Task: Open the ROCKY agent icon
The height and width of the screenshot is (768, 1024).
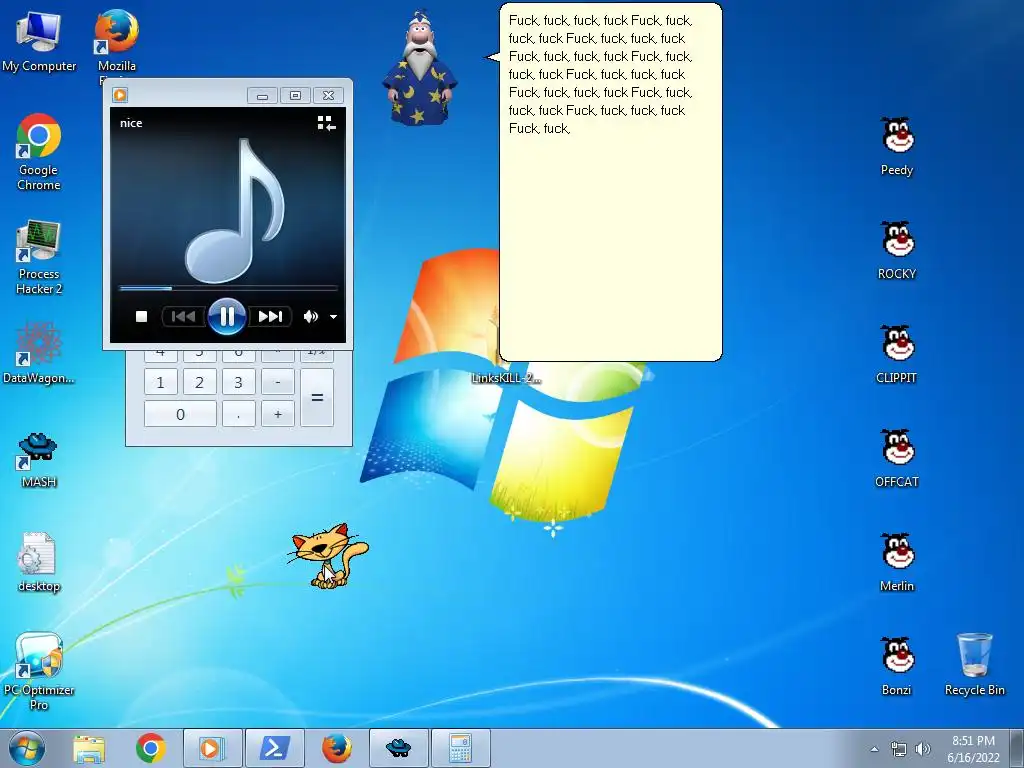Action: (x=897, y=250)
